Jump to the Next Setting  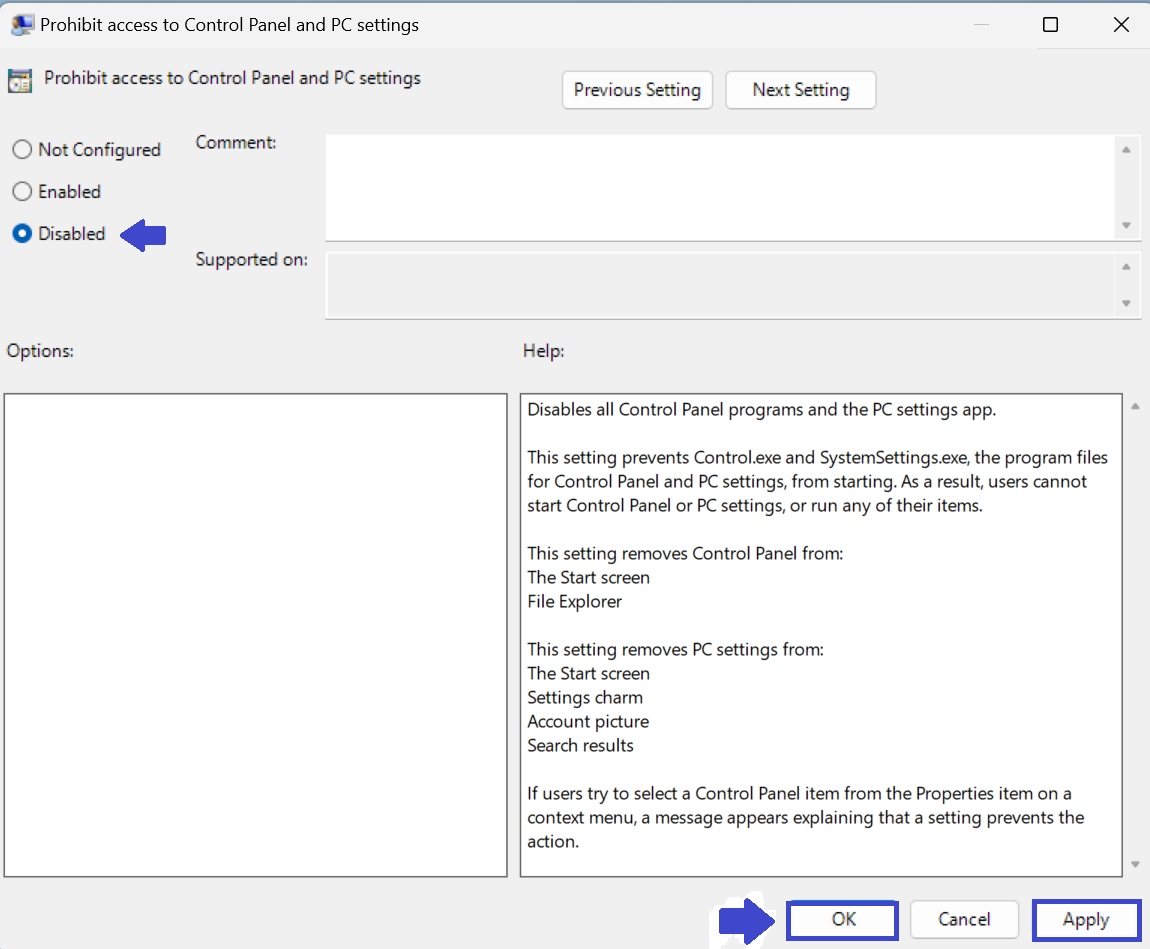[x=800, y=90]
